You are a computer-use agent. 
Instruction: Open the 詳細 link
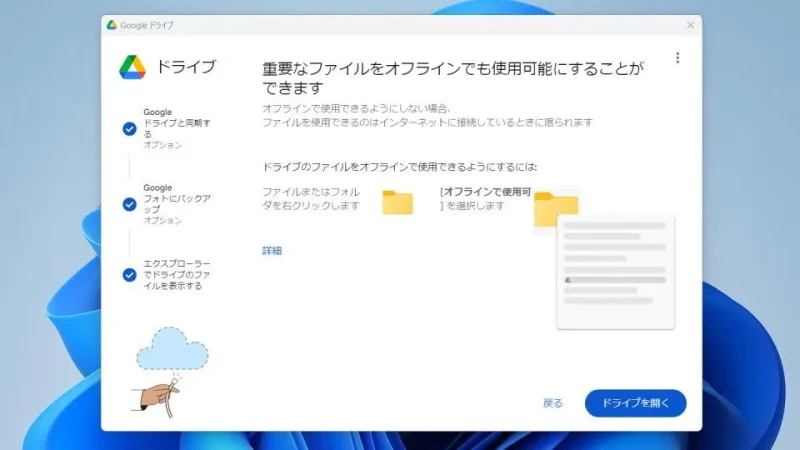(272, 251)
